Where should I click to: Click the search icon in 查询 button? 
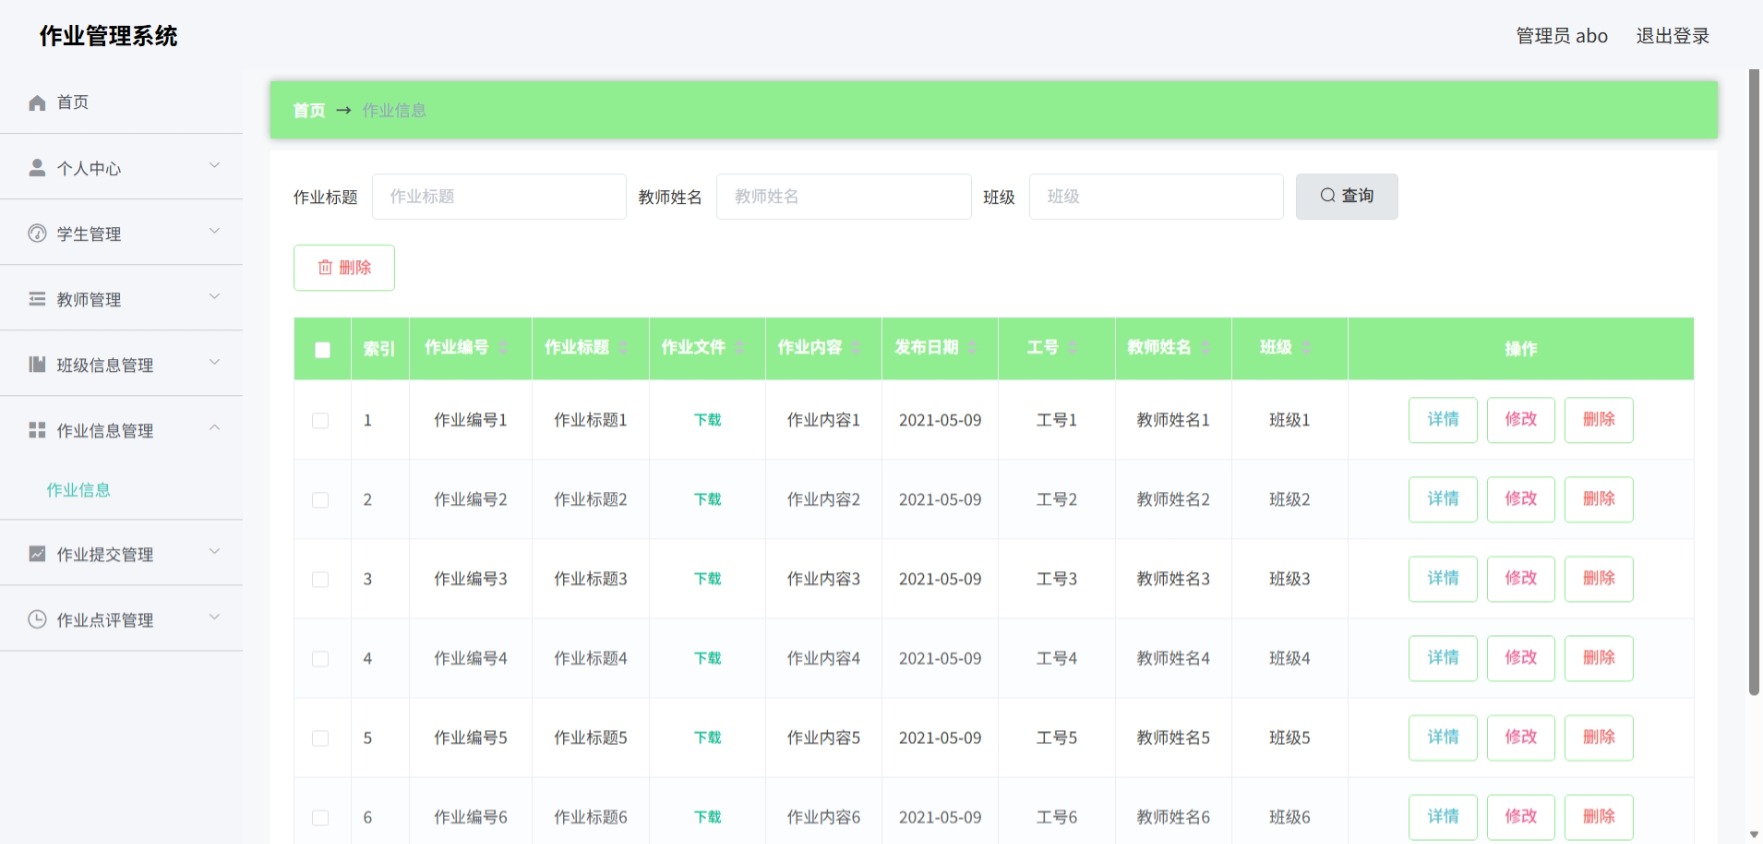coord(1328,195)
